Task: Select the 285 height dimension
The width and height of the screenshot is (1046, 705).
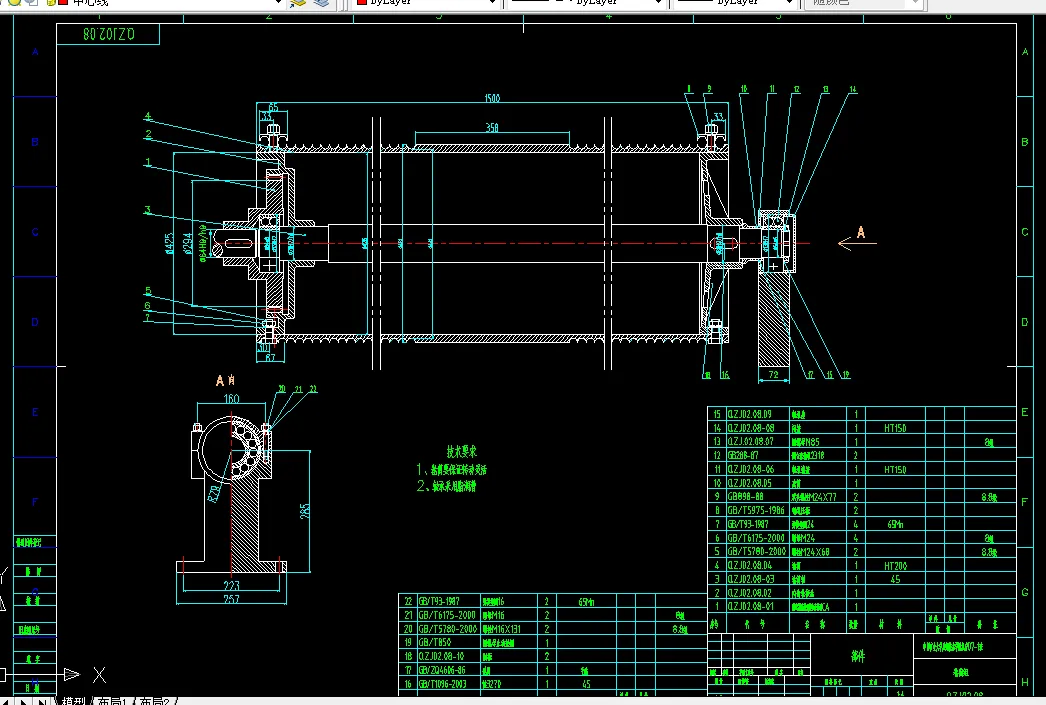Action: click(305, 512)
